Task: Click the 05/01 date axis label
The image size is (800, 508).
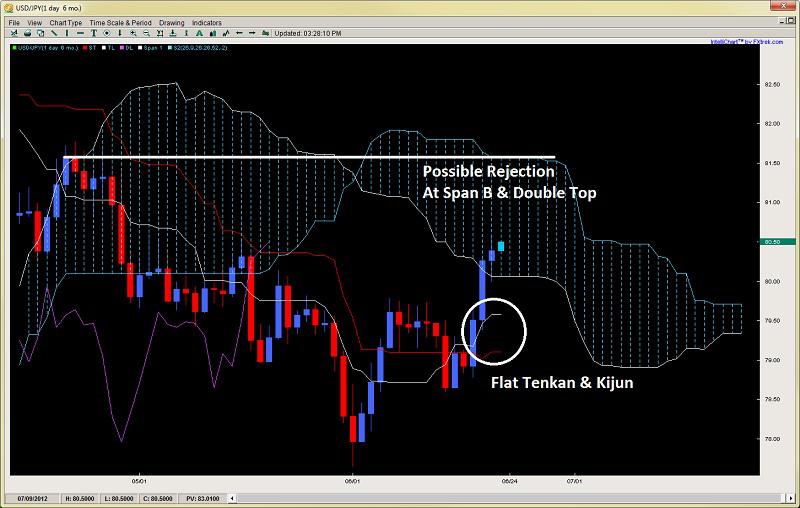Action: 140,480
